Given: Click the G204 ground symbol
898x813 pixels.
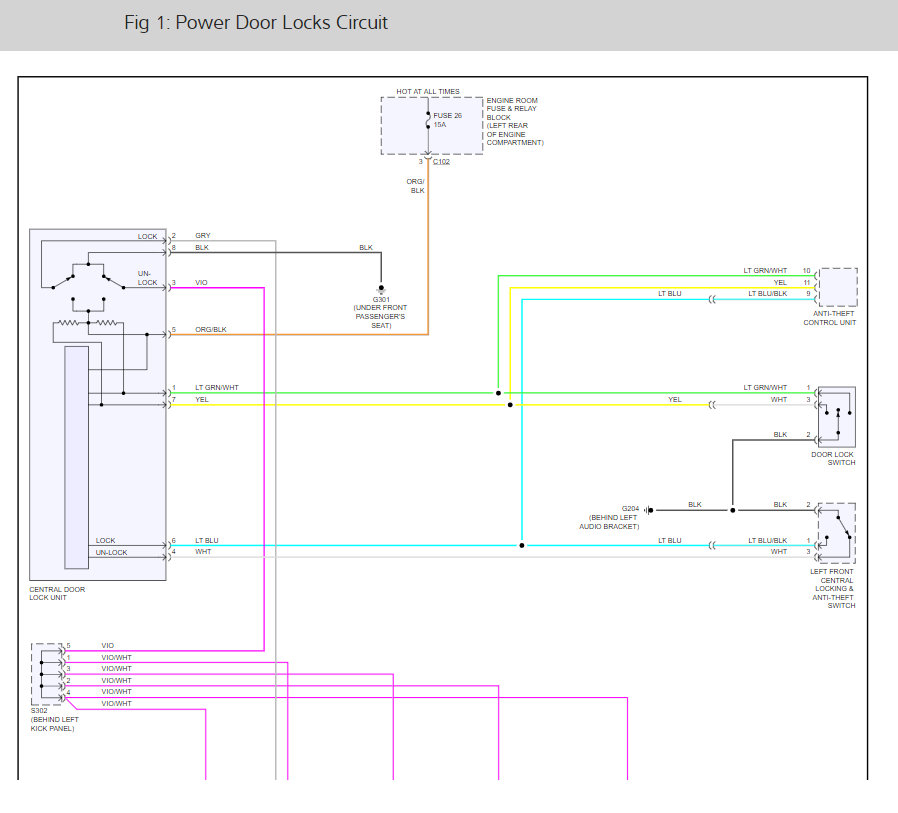Looking at the screenshot, I should click(647, 510).
